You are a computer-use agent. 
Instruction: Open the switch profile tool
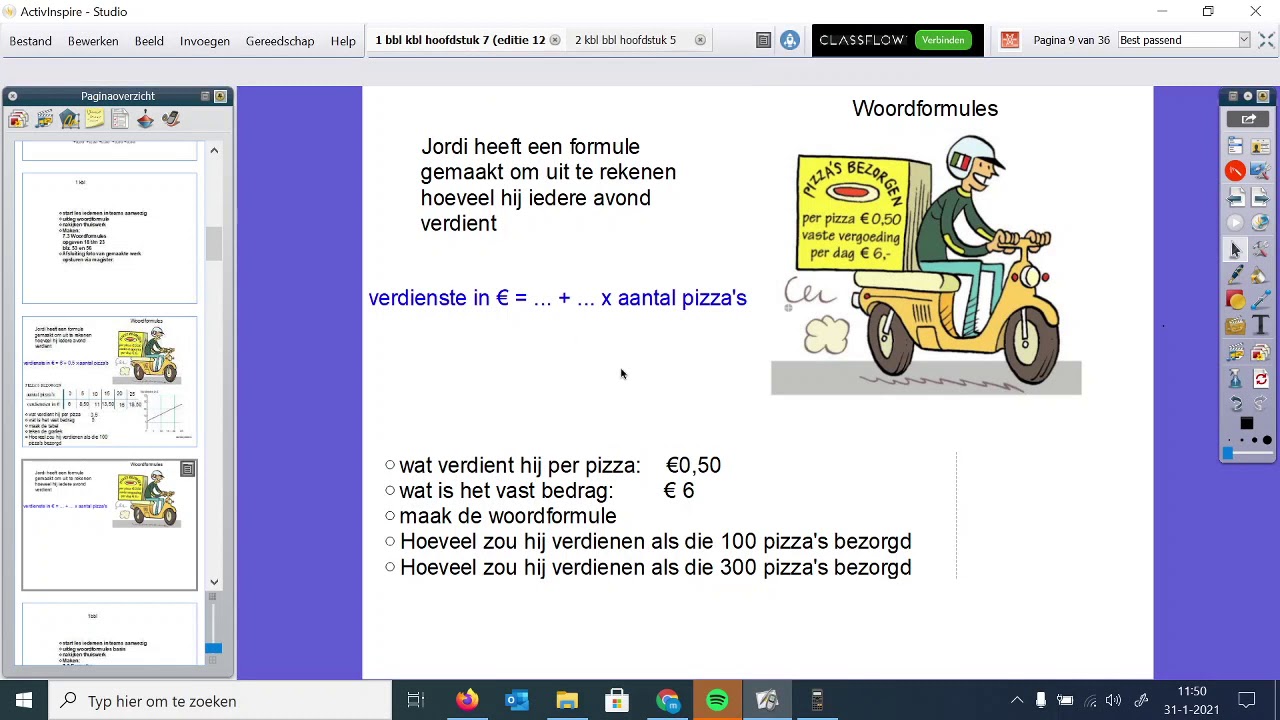tap(1260, 147)
